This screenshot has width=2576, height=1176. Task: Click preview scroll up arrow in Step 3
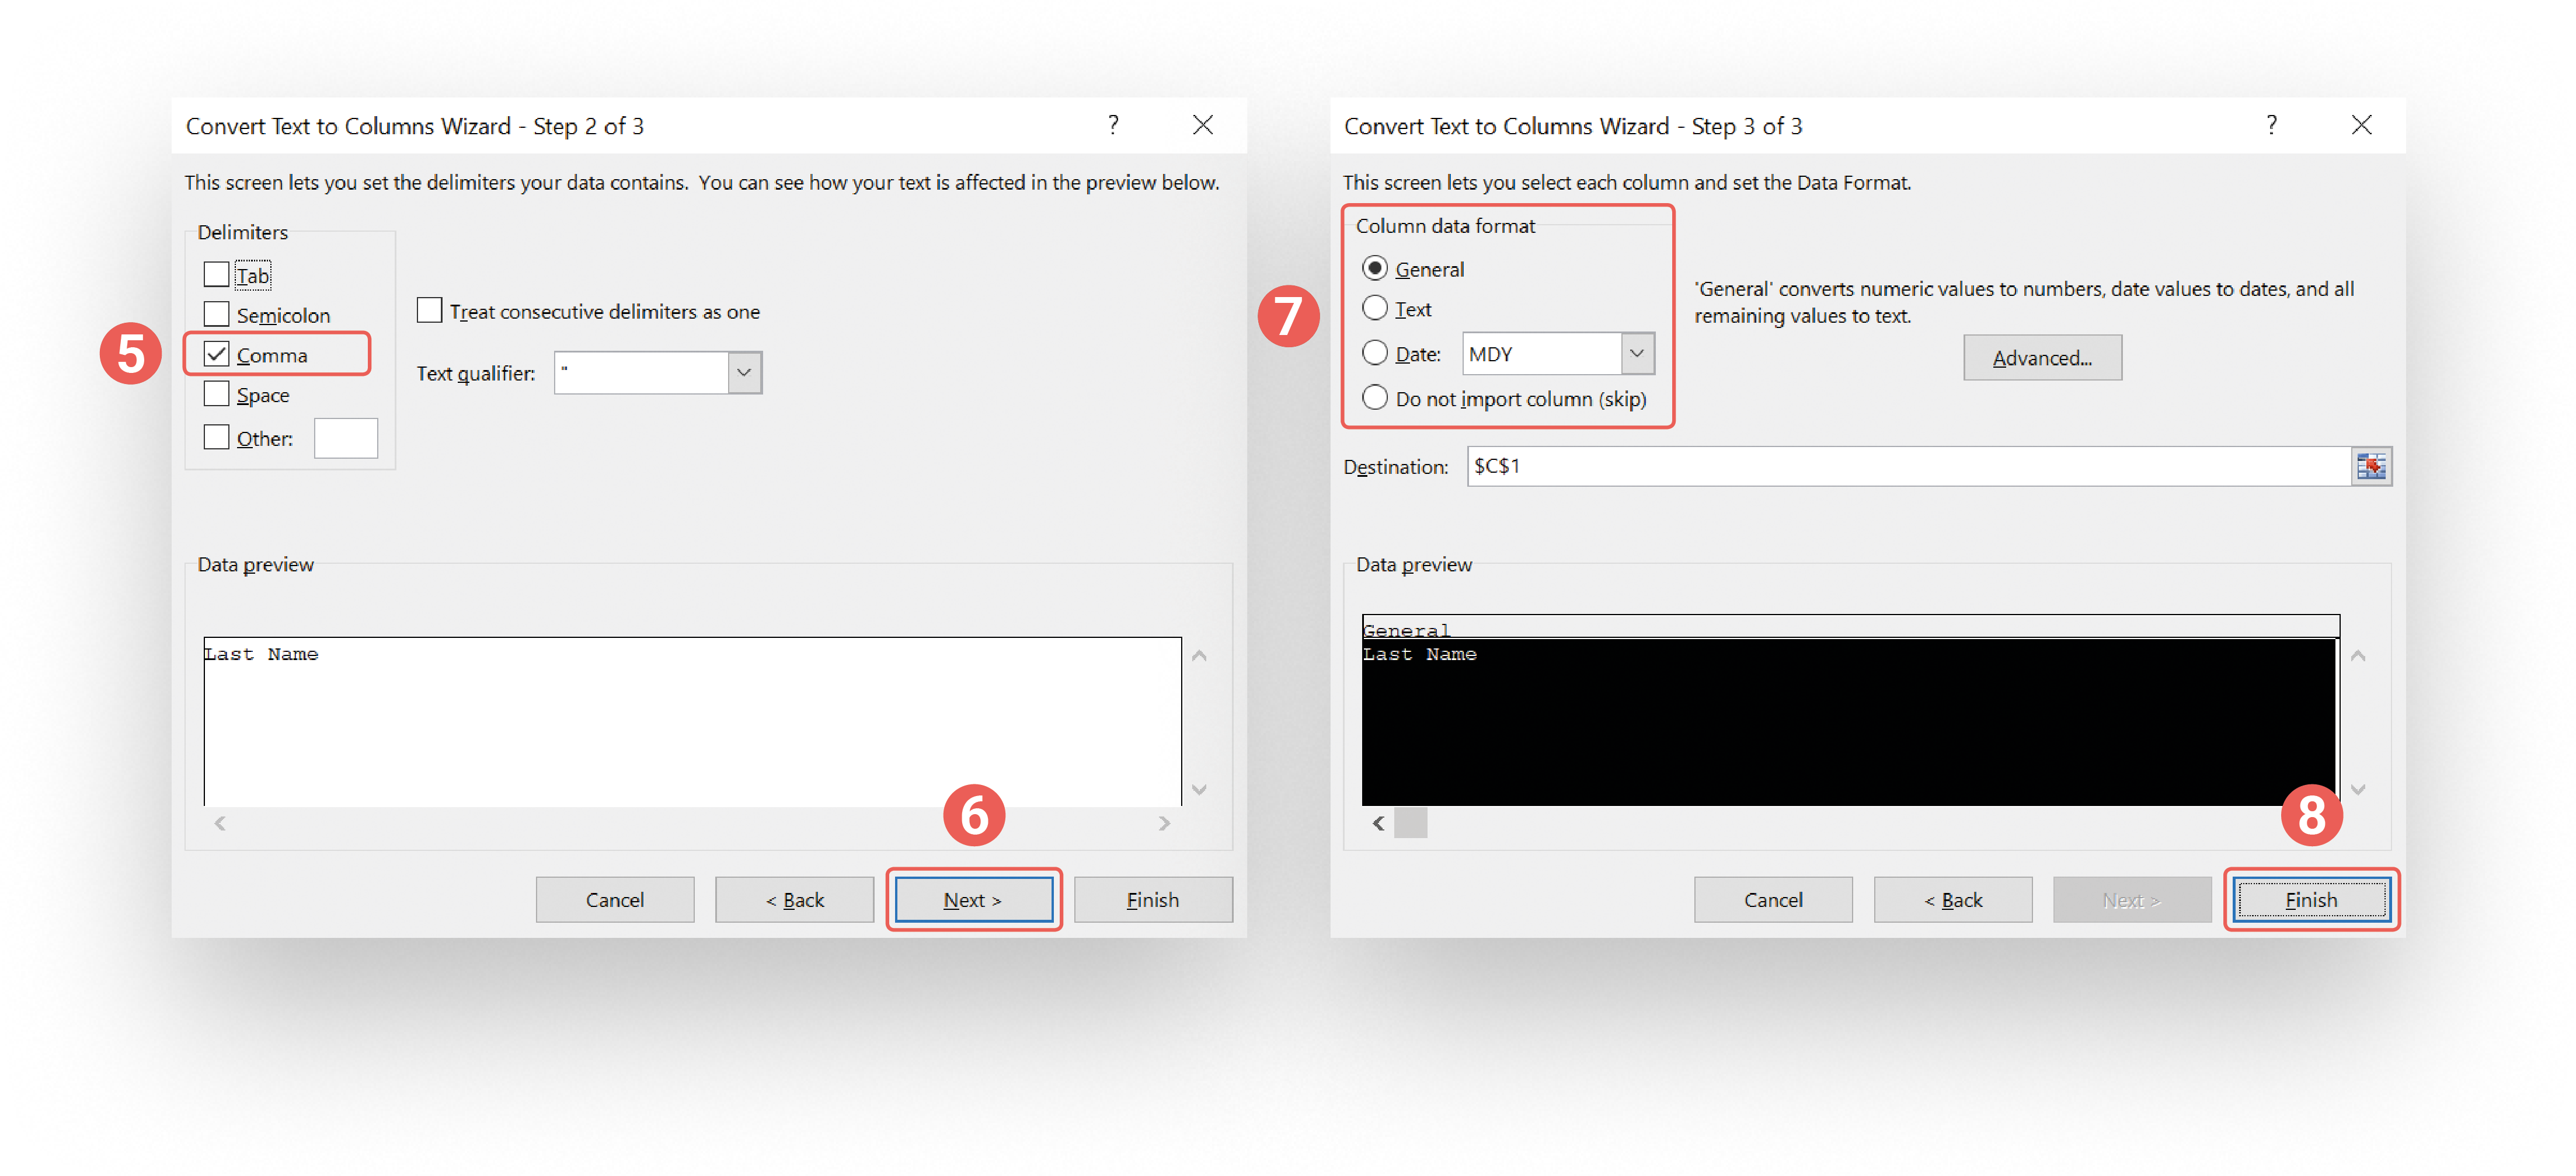click(x=2358, y=656)
